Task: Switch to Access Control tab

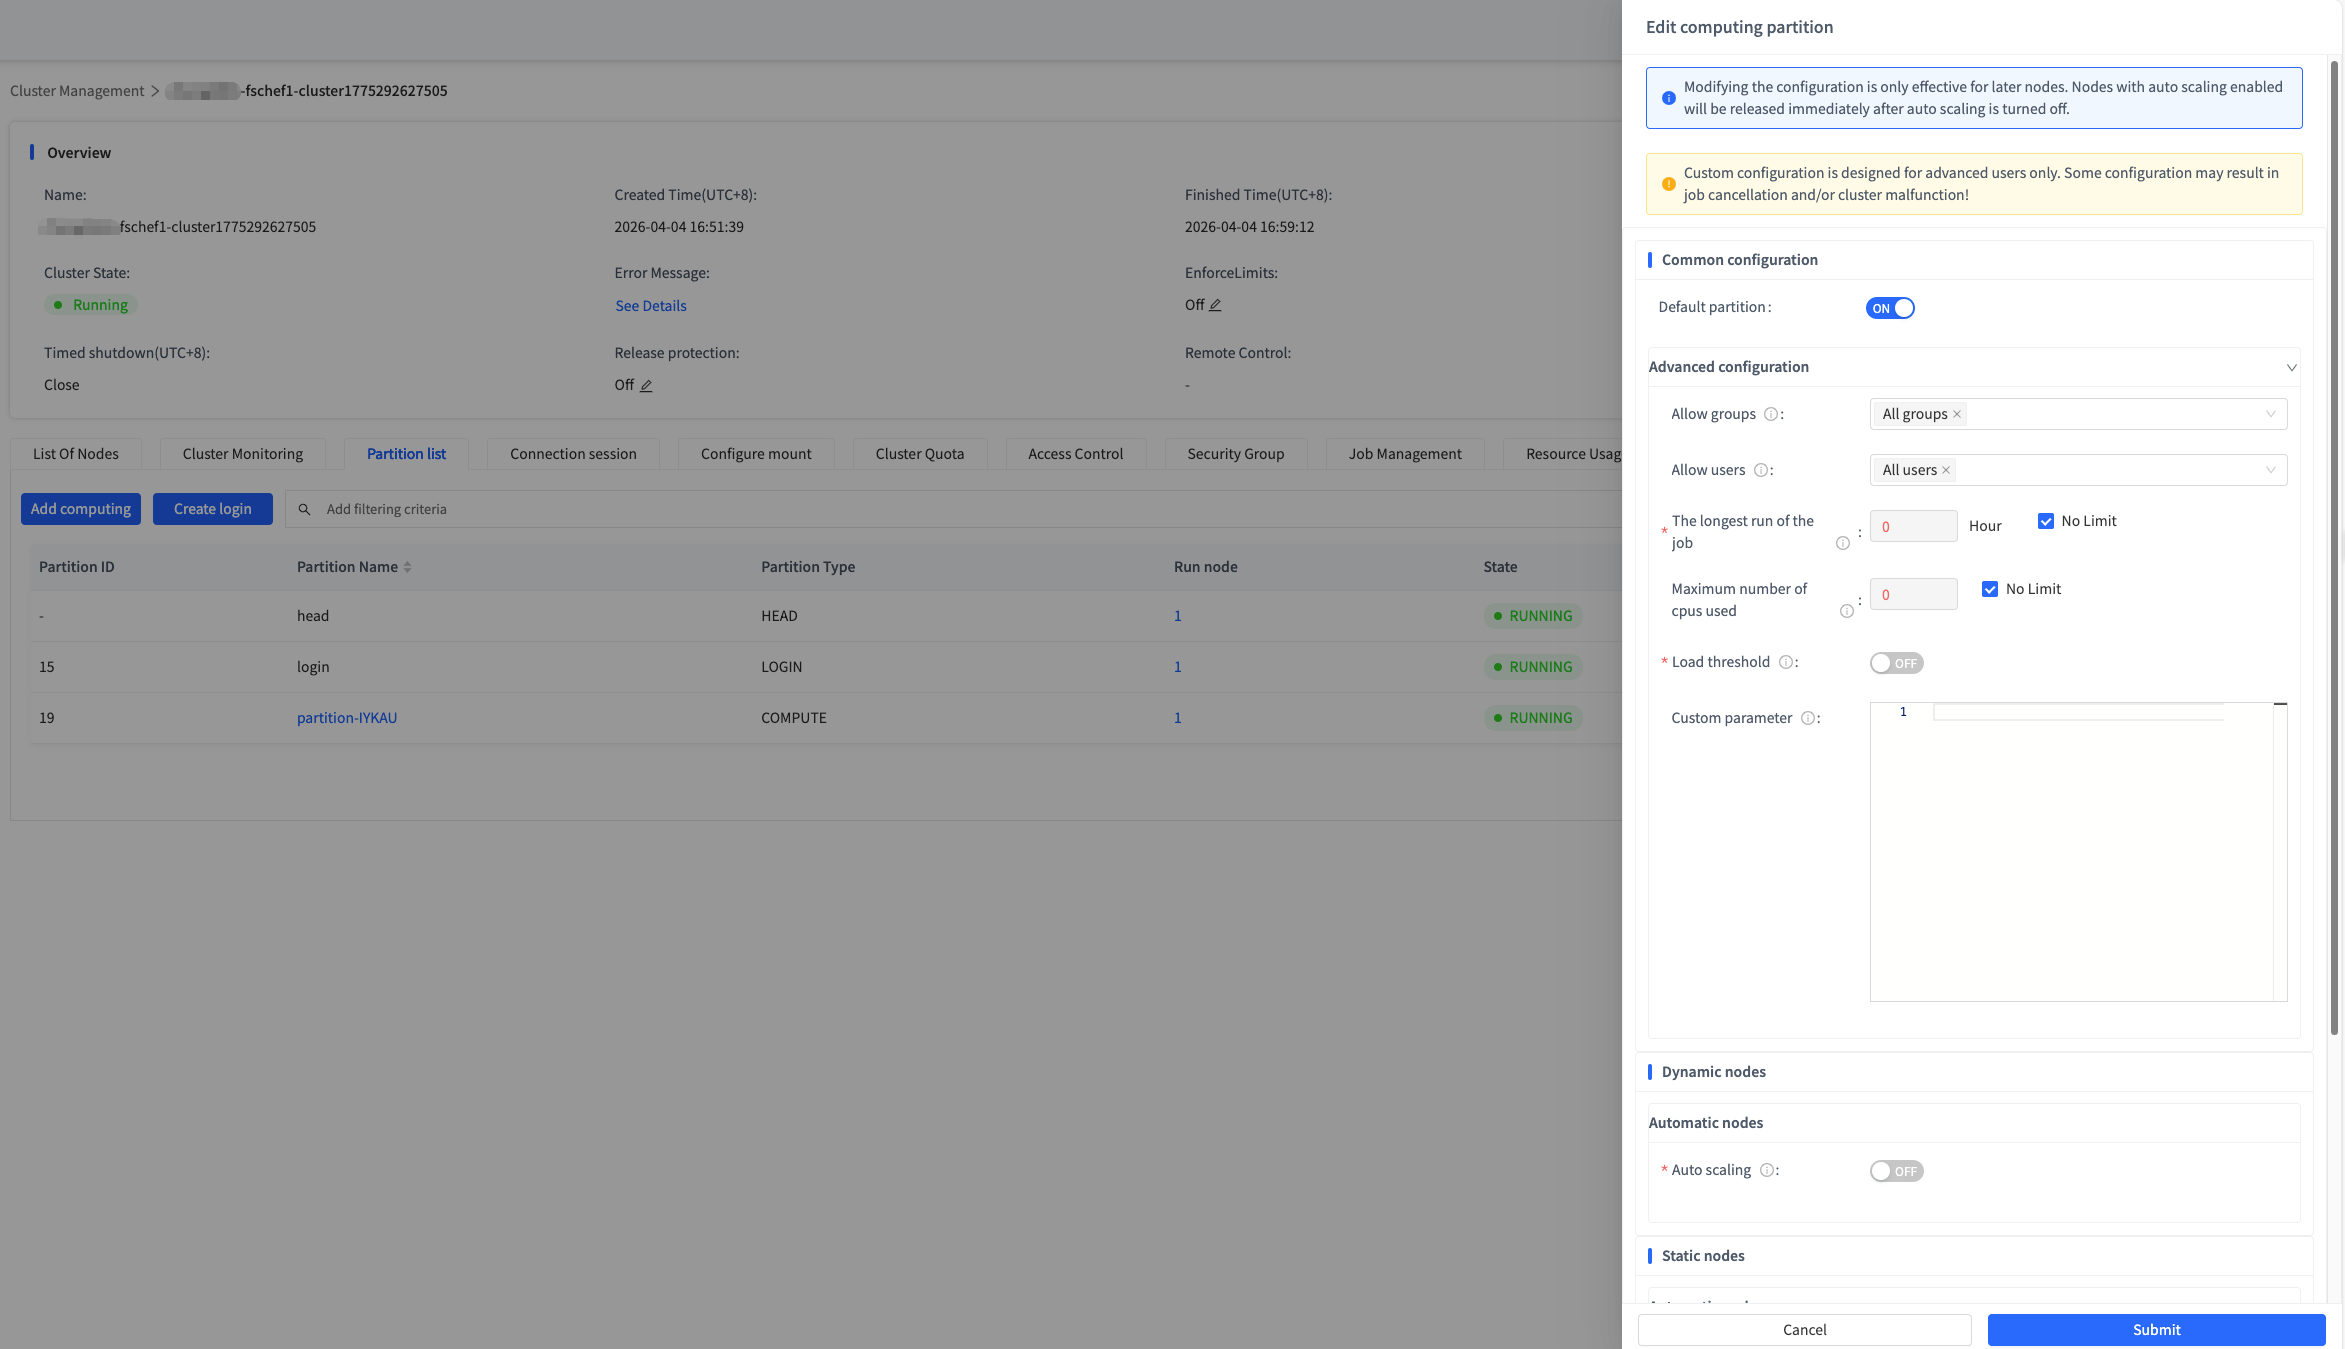Action: click(x=1076, y=454)
